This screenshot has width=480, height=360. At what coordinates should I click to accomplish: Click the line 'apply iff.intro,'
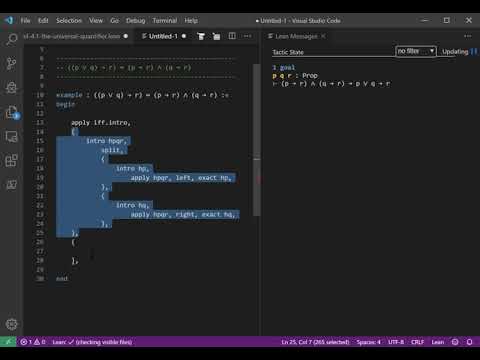pyautogui.click(x=101, y=123)
